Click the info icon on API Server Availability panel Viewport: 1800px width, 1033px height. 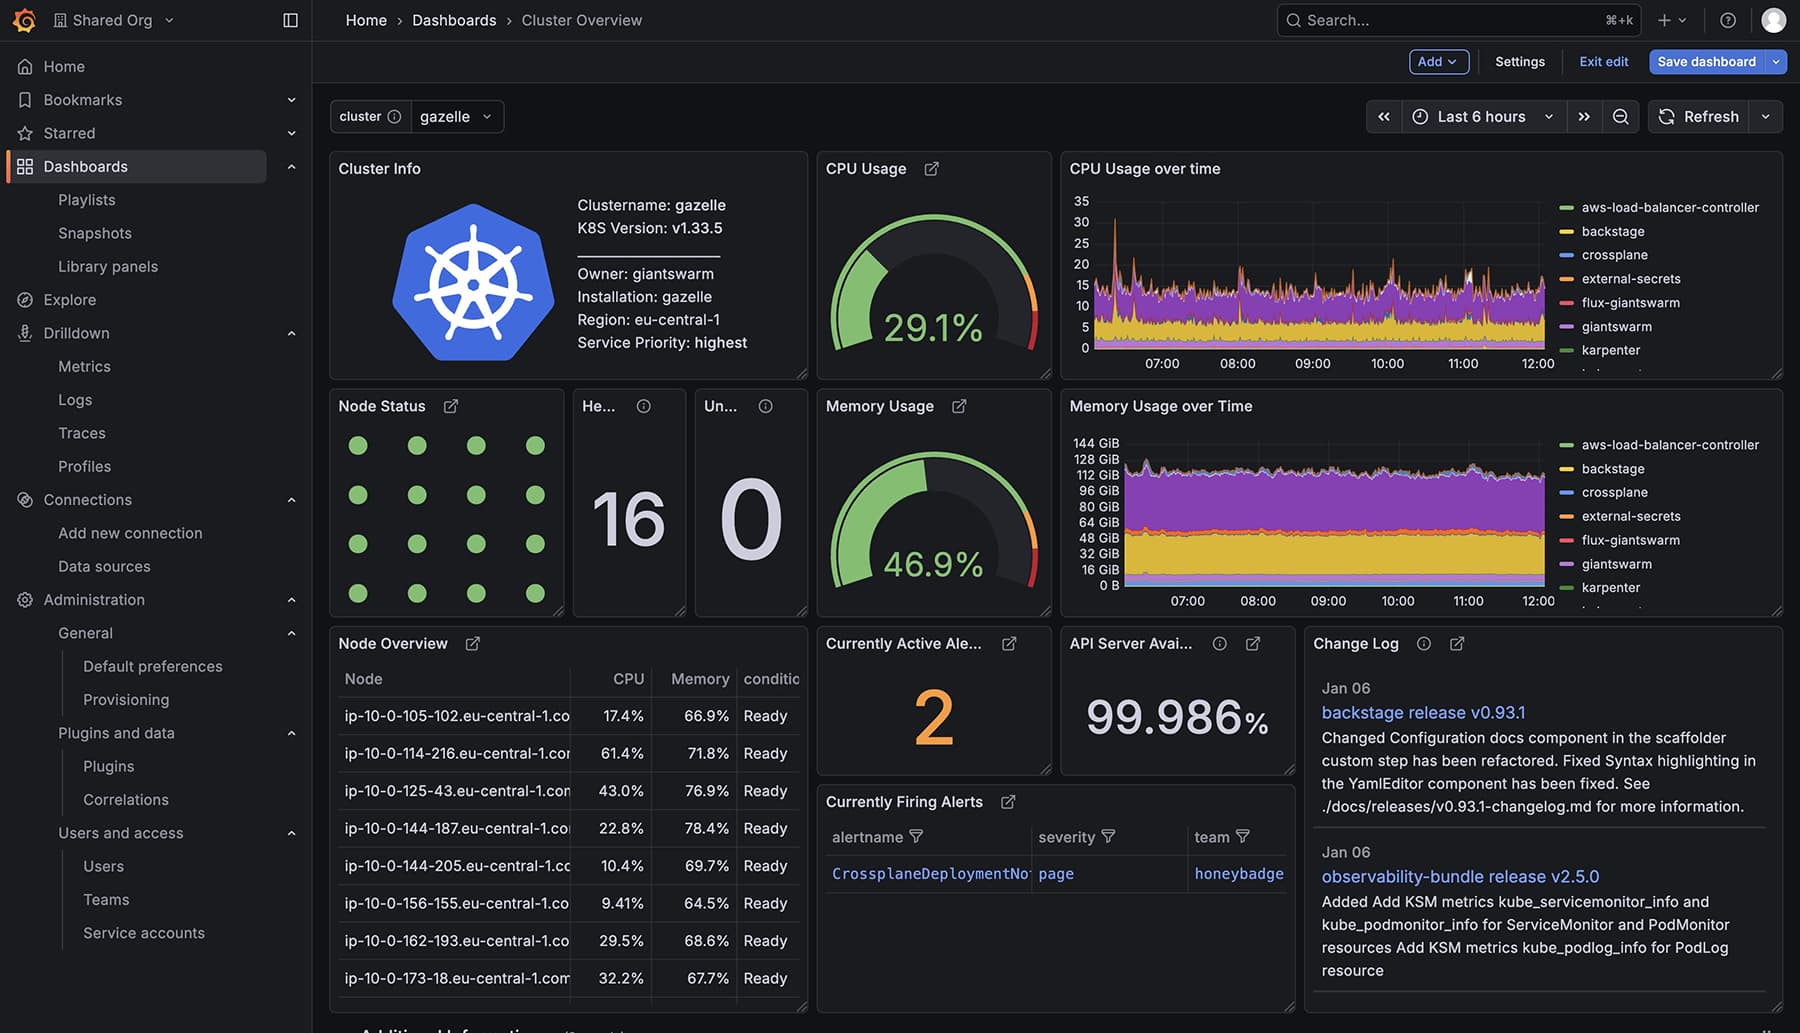[1219, 644]
